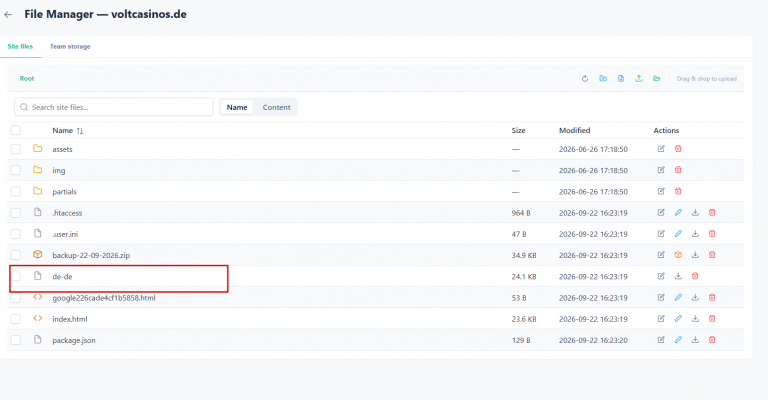Create a new file from toolbar

pyautogui.click(x=621, y=79)
